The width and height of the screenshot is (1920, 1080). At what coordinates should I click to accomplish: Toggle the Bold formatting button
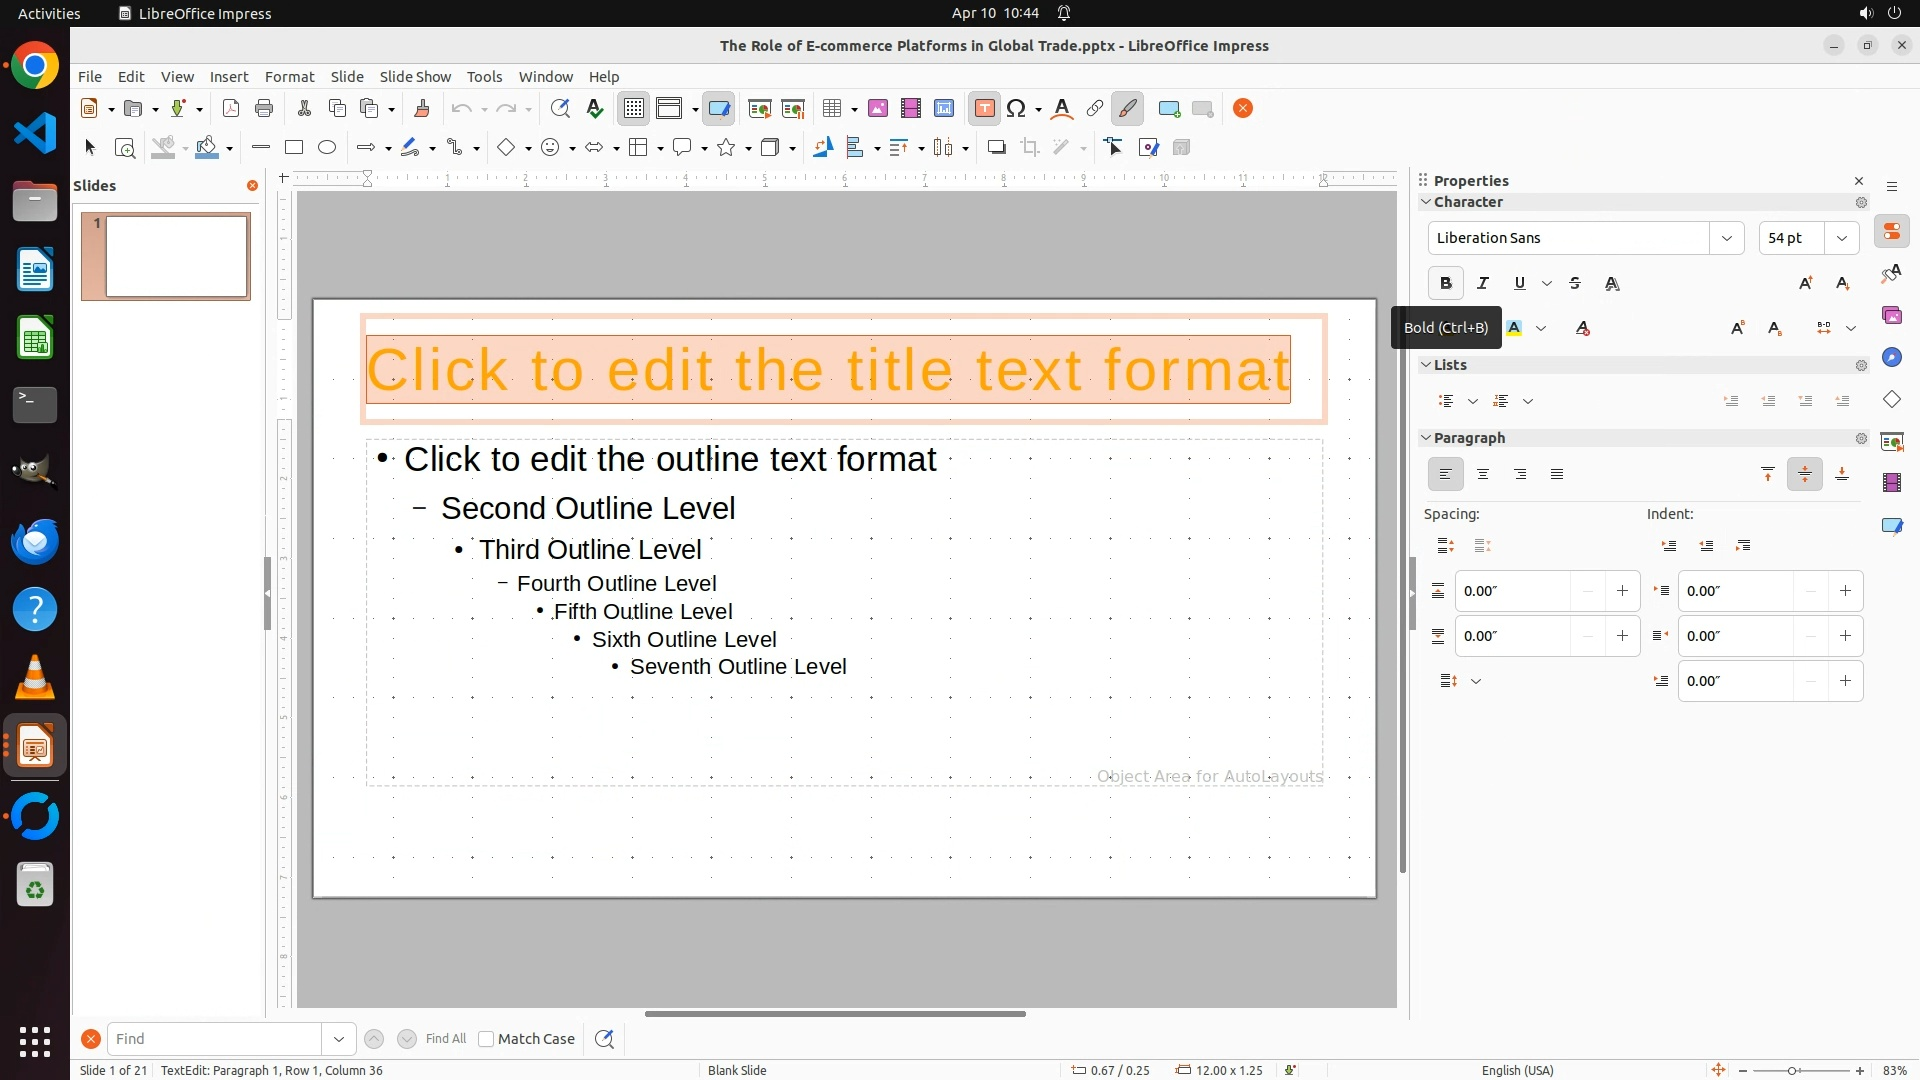1445,284
